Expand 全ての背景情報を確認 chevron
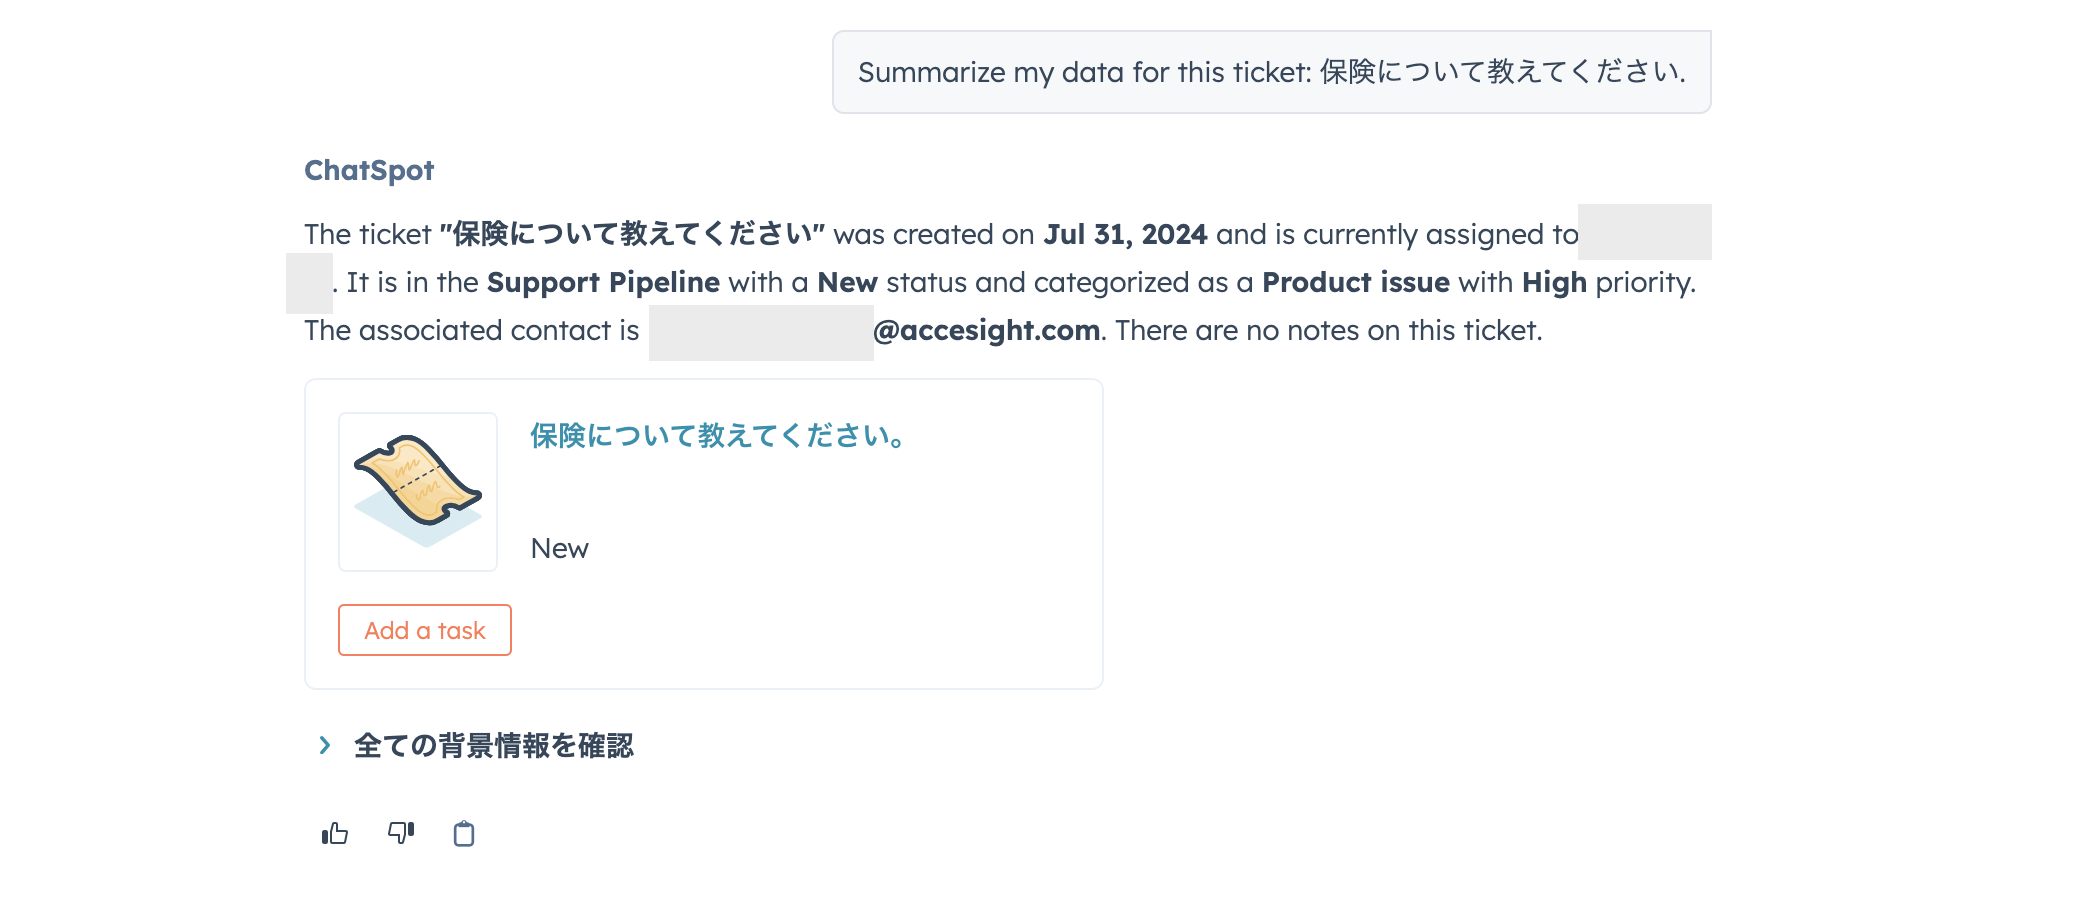The height and width of the screenshot is (912, 2098). click(325, 745)
